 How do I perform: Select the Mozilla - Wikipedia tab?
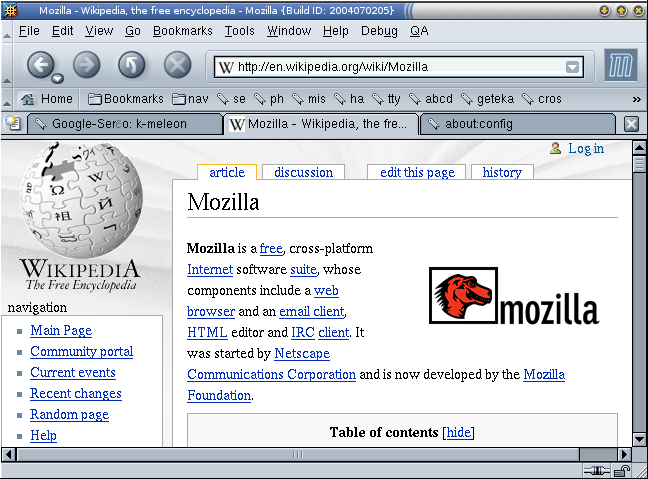coord(321,124)
